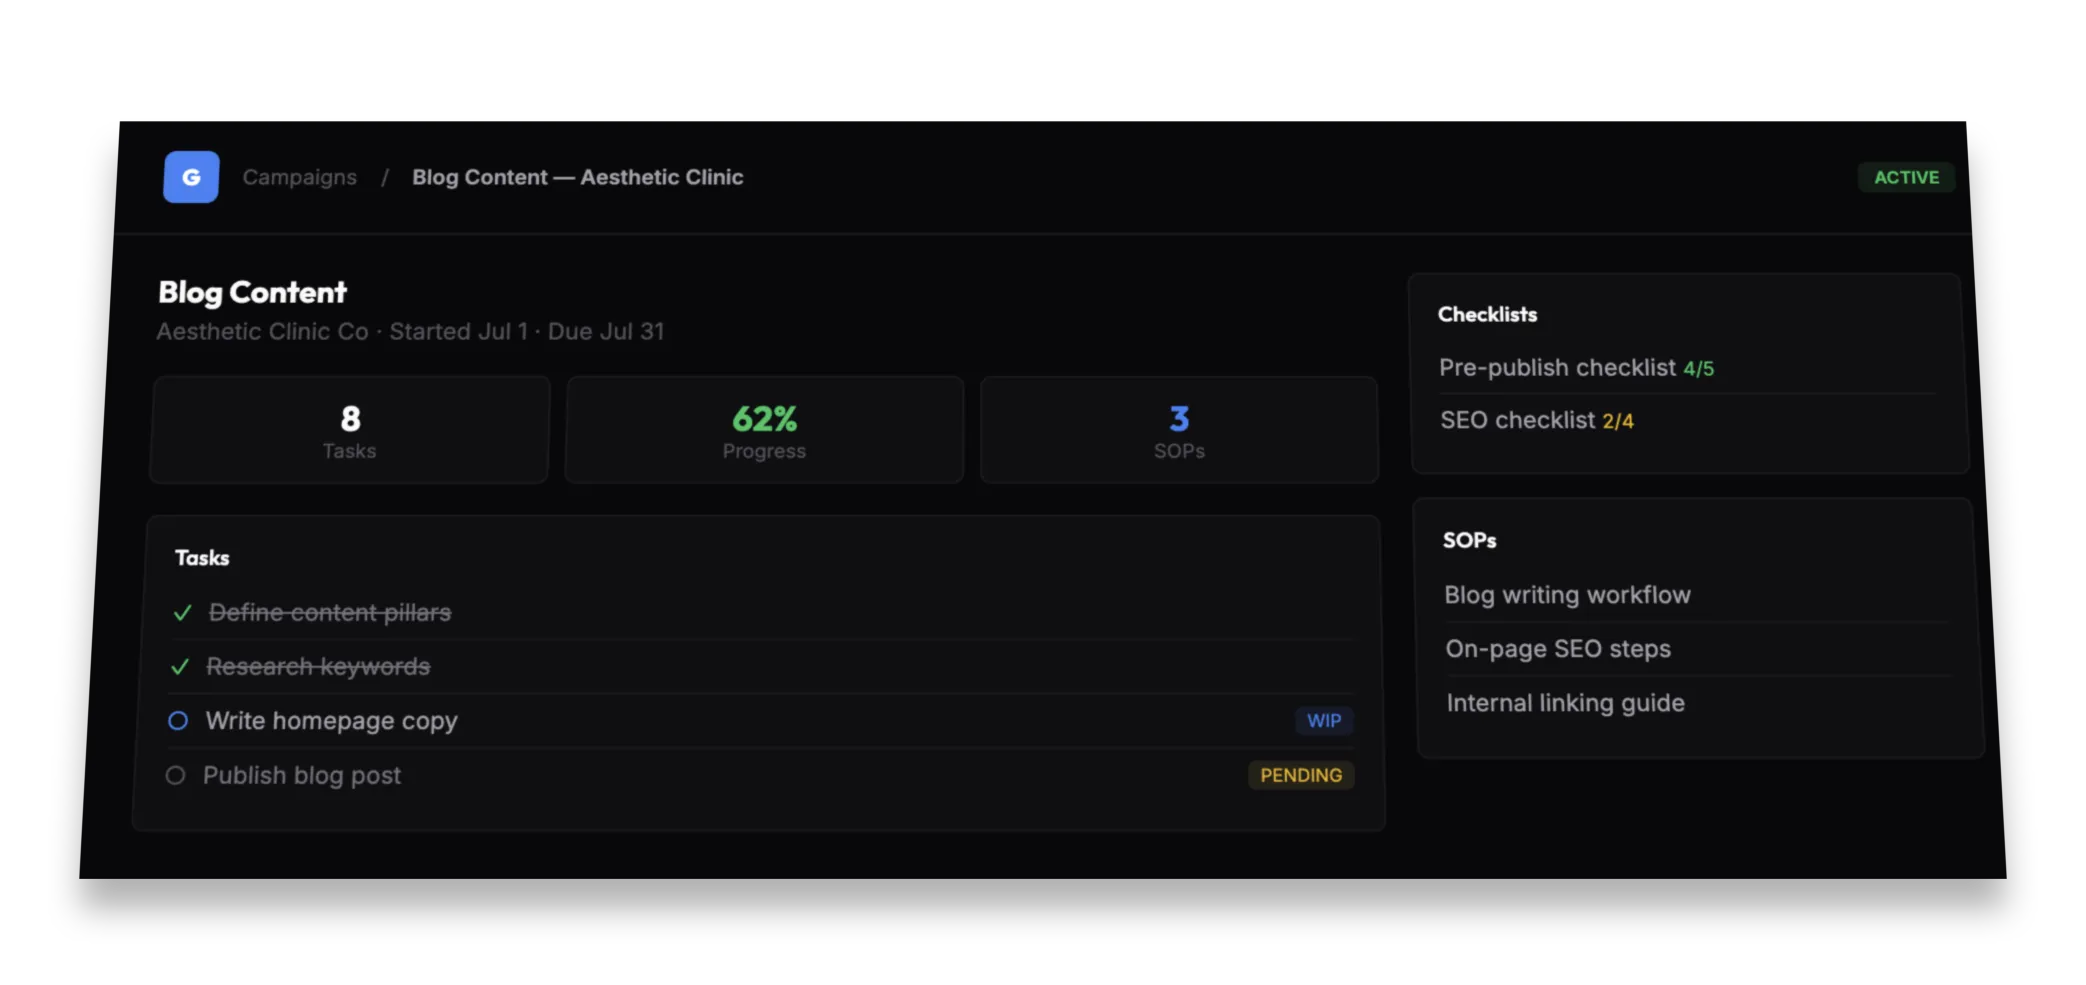The image size is (2086, 985).
Task: Click the WIP status tag
Action: [1324, 721]
